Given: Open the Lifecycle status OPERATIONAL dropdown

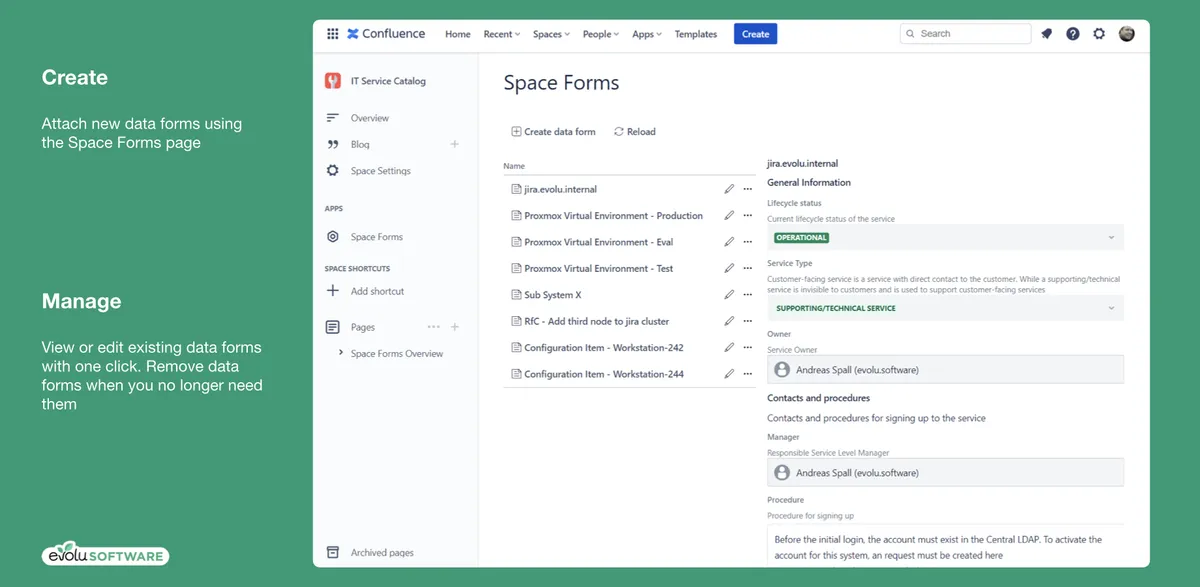Looking at the screenshot, I should click(x=945, y=237).
